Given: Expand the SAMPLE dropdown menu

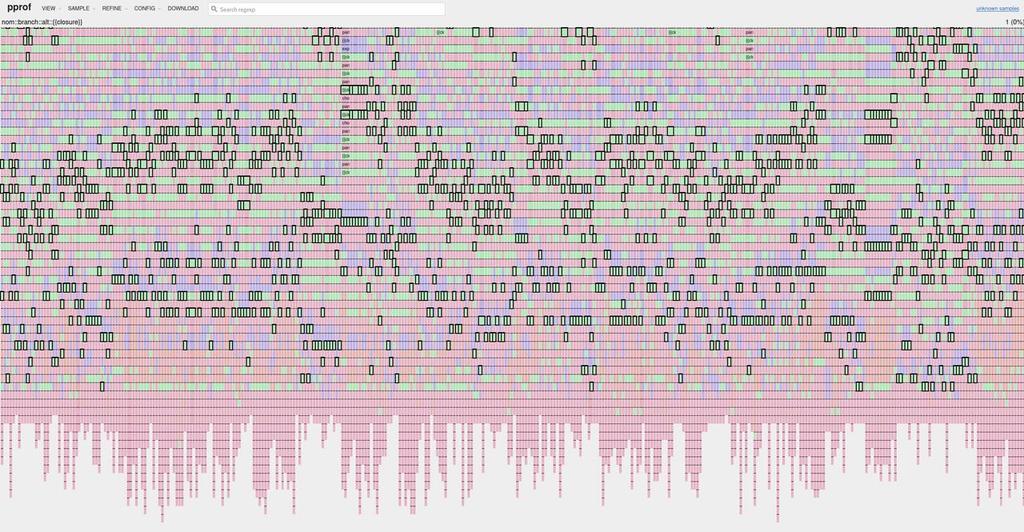Looking at the screenshot, I should 80,8.
